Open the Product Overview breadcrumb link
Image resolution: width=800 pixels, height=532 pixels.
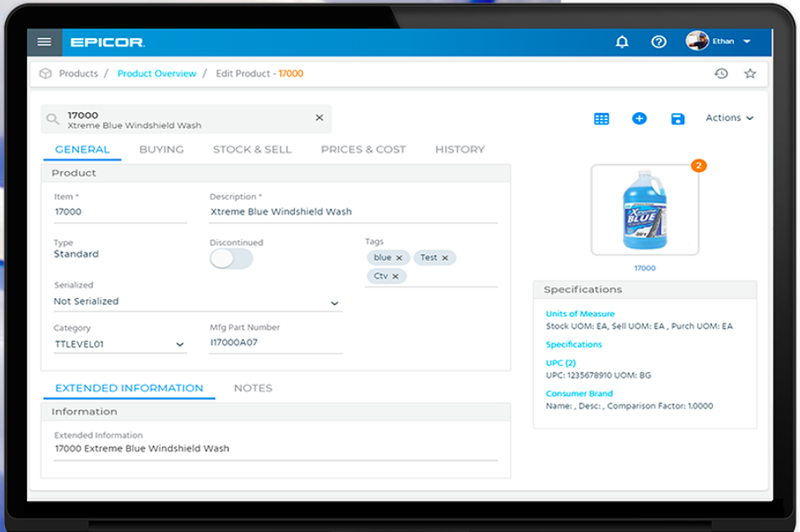pyautogui.click(x=157, y=73)
